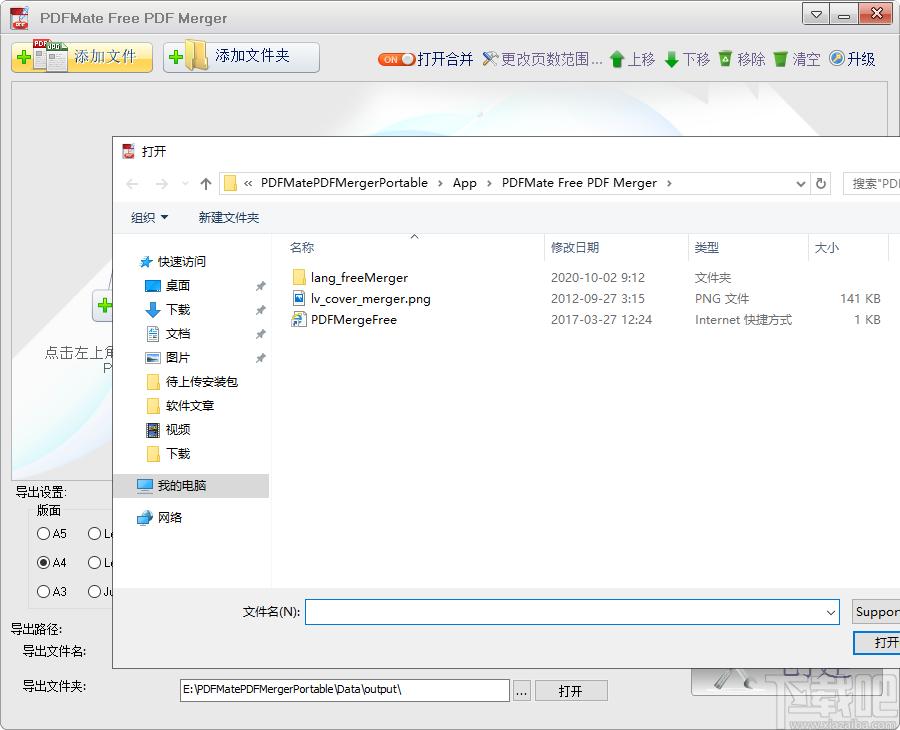
Task: Open 桌面 in quick access
Action: tap(167, 286)
